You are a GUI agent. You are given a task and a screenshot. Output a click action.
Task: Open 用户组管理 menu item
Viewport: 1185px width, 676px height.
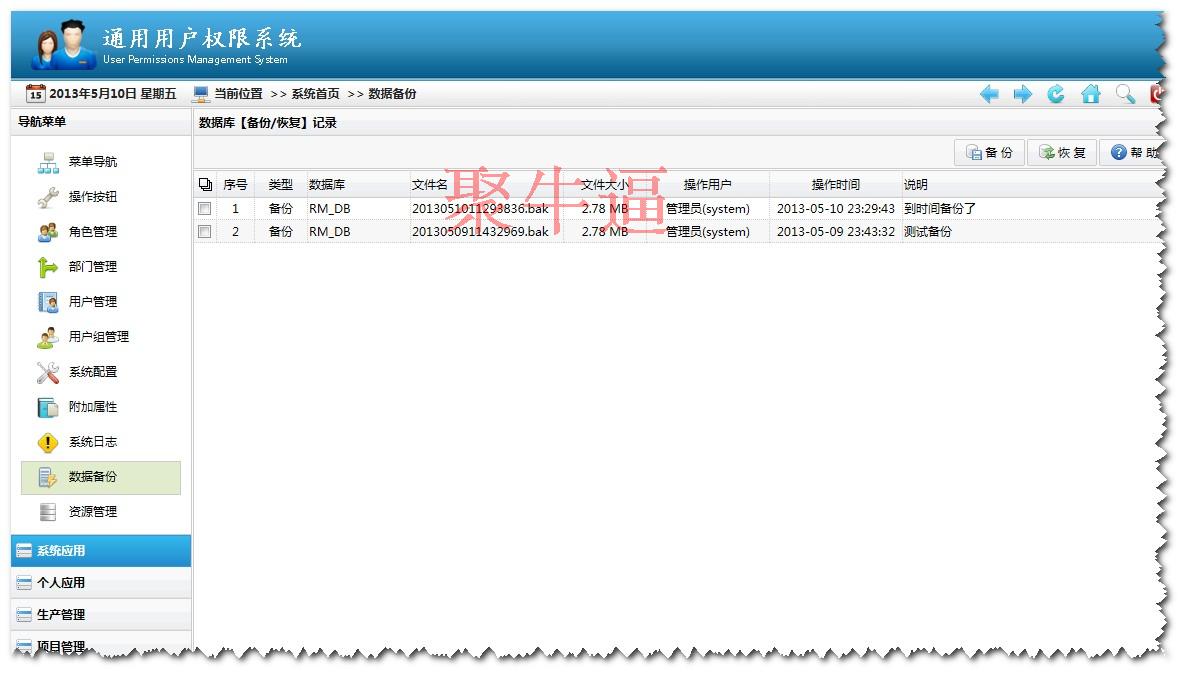[x=98, y=337]
